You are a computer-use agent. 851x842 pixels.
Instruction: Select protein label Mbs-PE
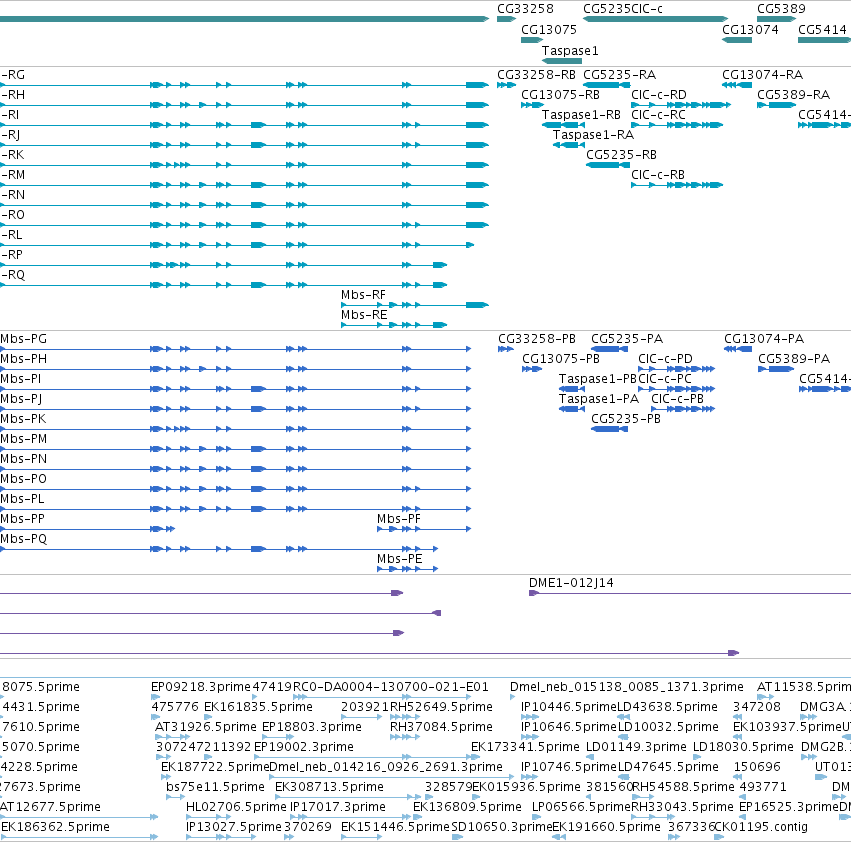(399, 559)
